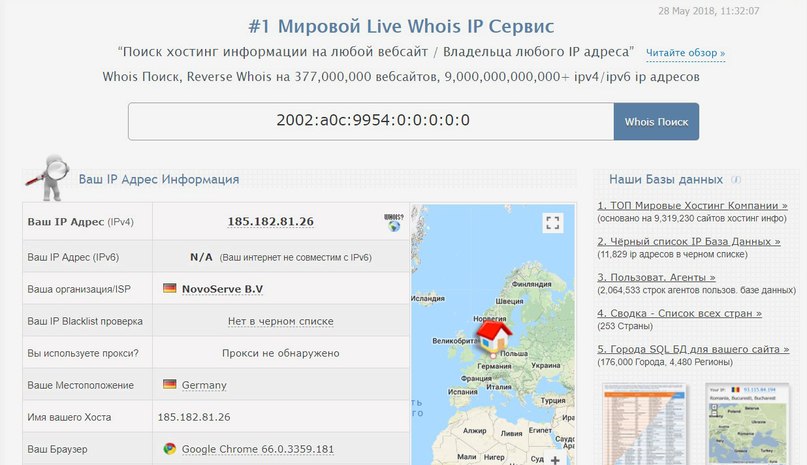This screenshot has height=465, width=807.
Task: Click the German flag next to NovoServe B.V
Action: click(170, 289)
